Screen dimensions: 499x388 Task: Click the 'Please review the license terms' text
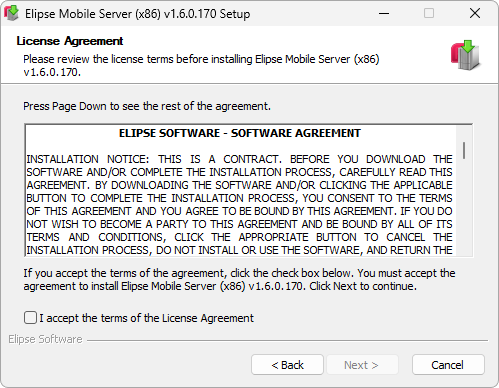[201, 65]
